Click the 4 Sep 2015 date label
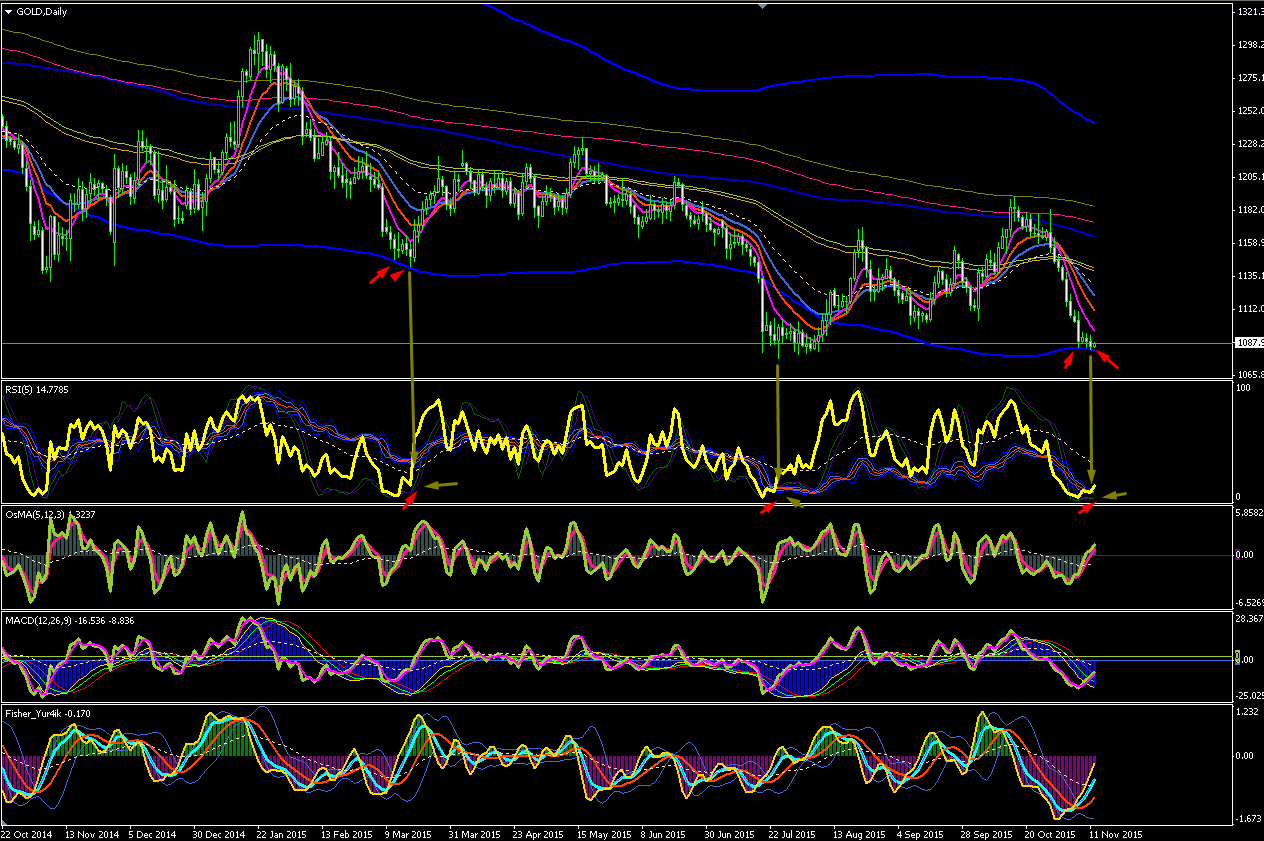1264x841 pixels. pos(919,833)
